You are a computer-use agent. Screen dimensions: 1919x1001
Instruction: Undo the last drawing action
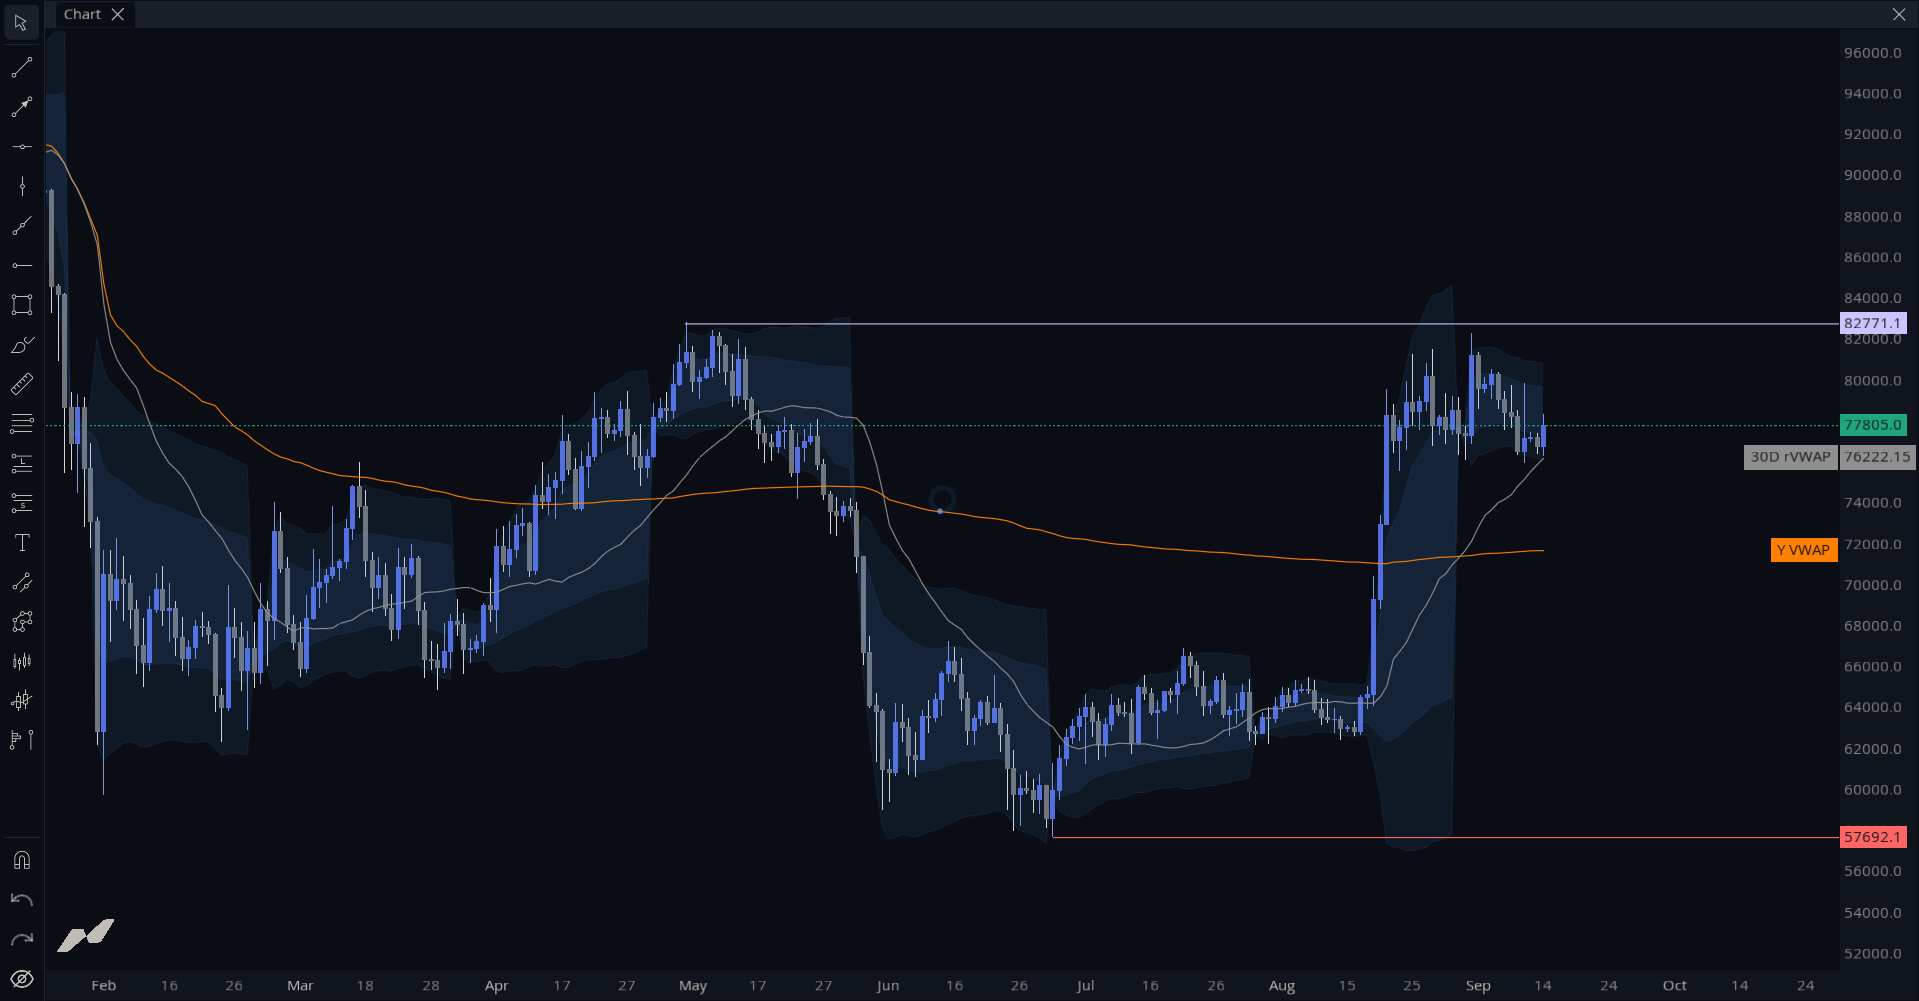click(x=21, y=900)
